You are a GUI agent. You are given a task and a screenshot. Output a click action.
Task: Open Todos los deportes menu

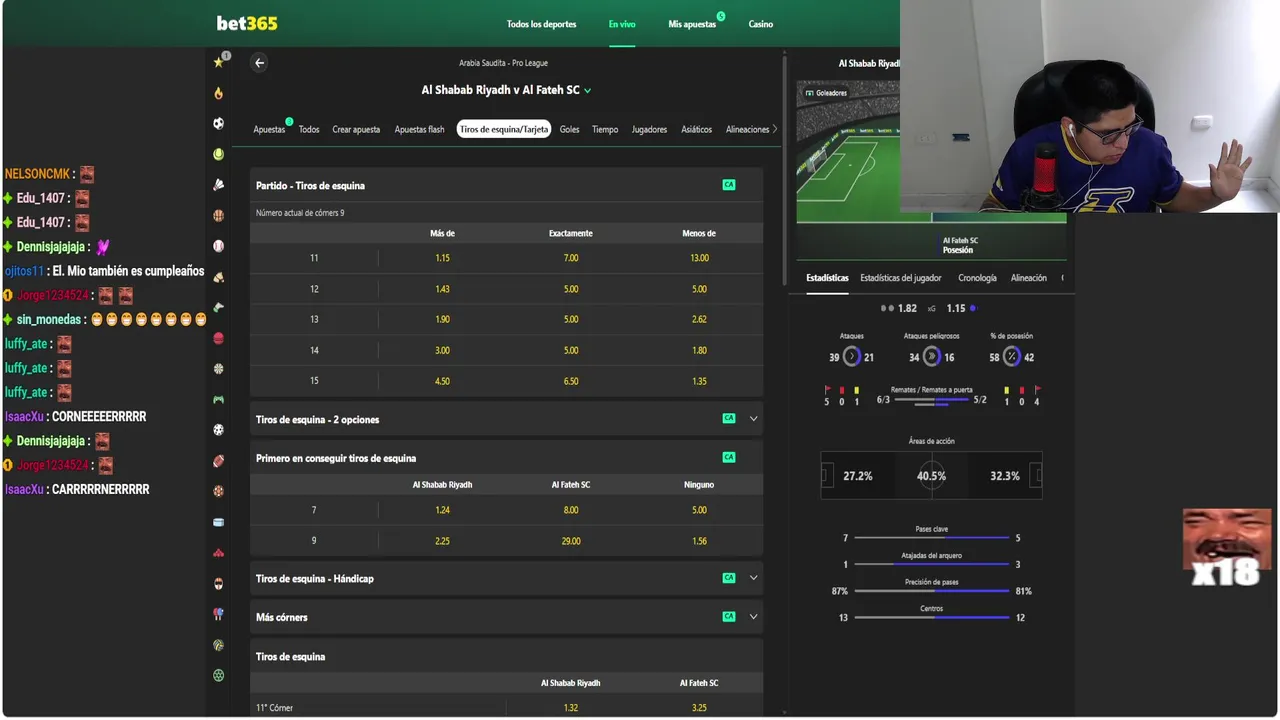541,24
